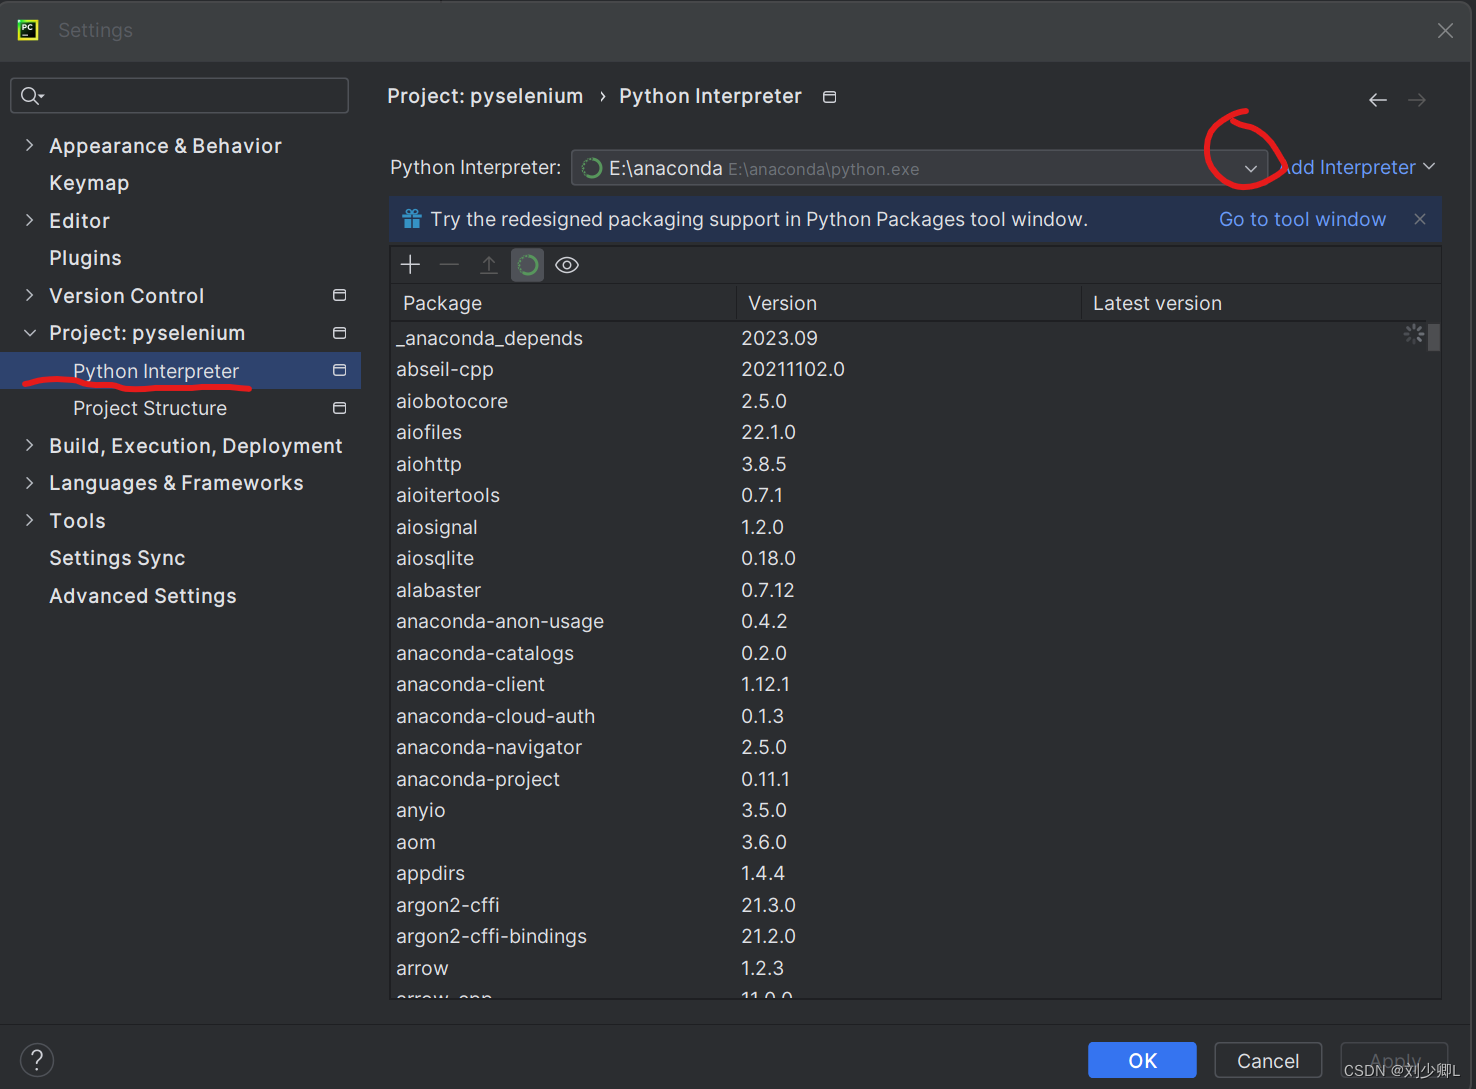Click the search magnifier icon

click(32, 96)
